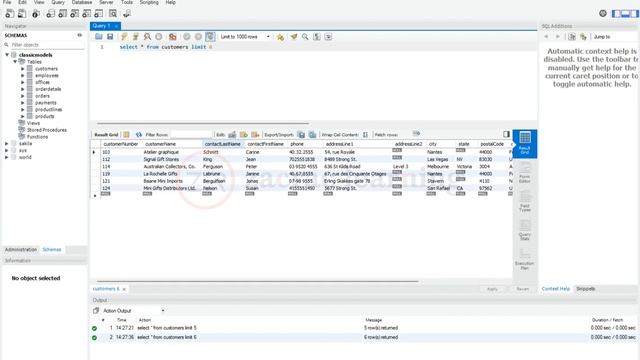This screenshot has height=360, width=640.
Task: Open the Database menu
Action: pyautogui.click(x=82, y=2)
